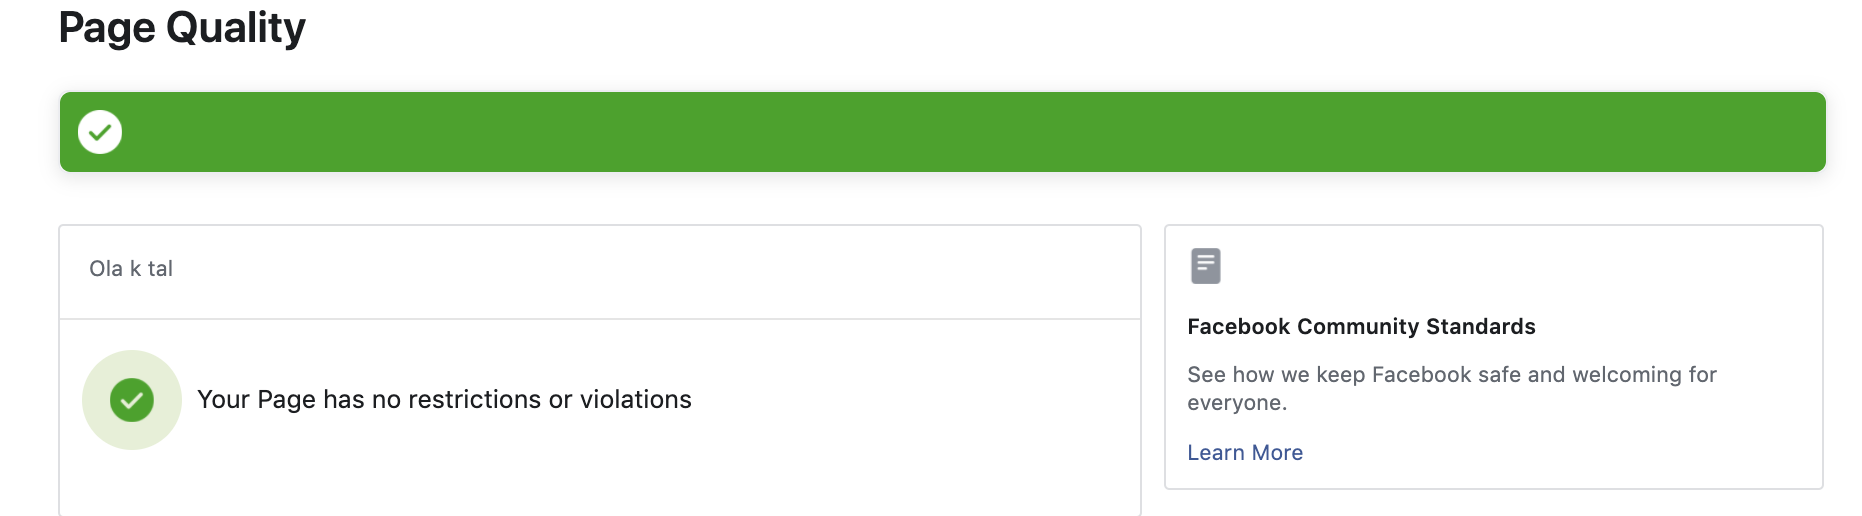The image size is (1862, 516).
Task: Click the document icon above Community Standards
Action: coord(1206,266)
